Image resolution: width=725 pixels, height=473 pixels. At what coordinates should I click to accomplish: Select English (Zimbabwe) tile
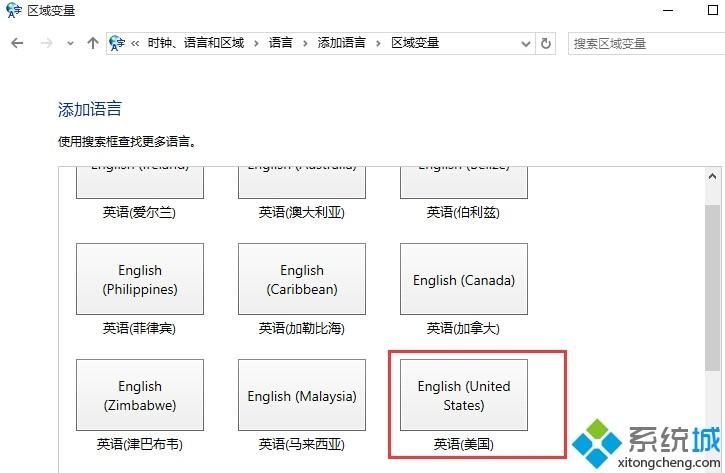[x=140, y=395]
